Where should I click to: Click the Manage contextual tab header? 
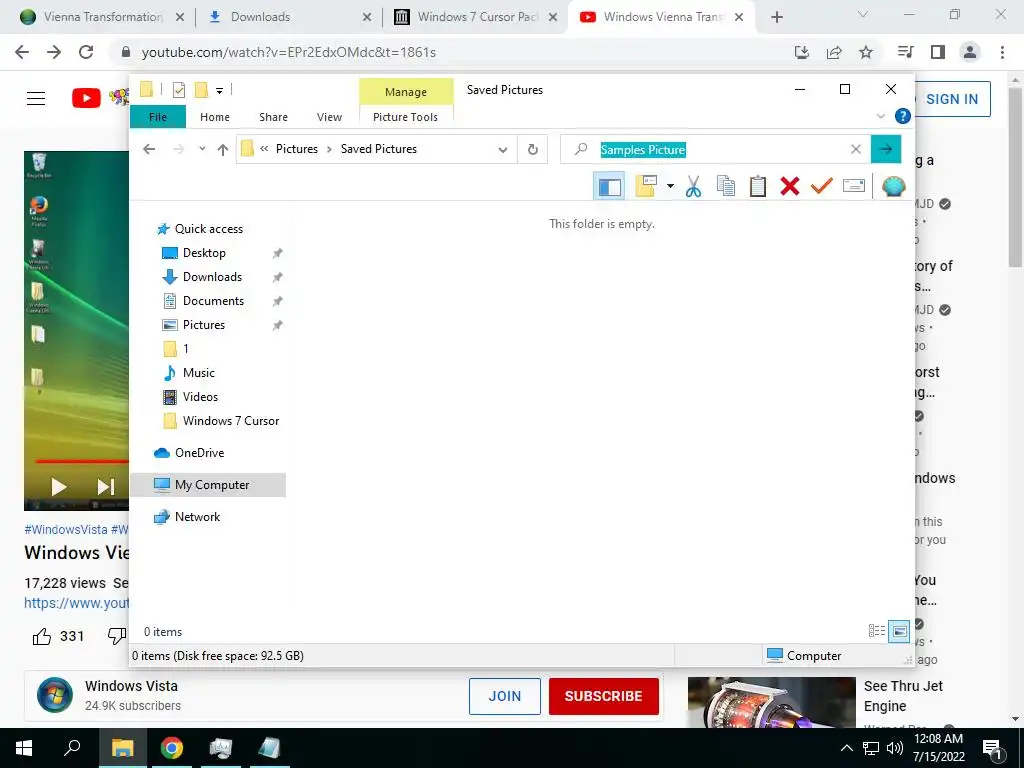(x=406, y=91)
